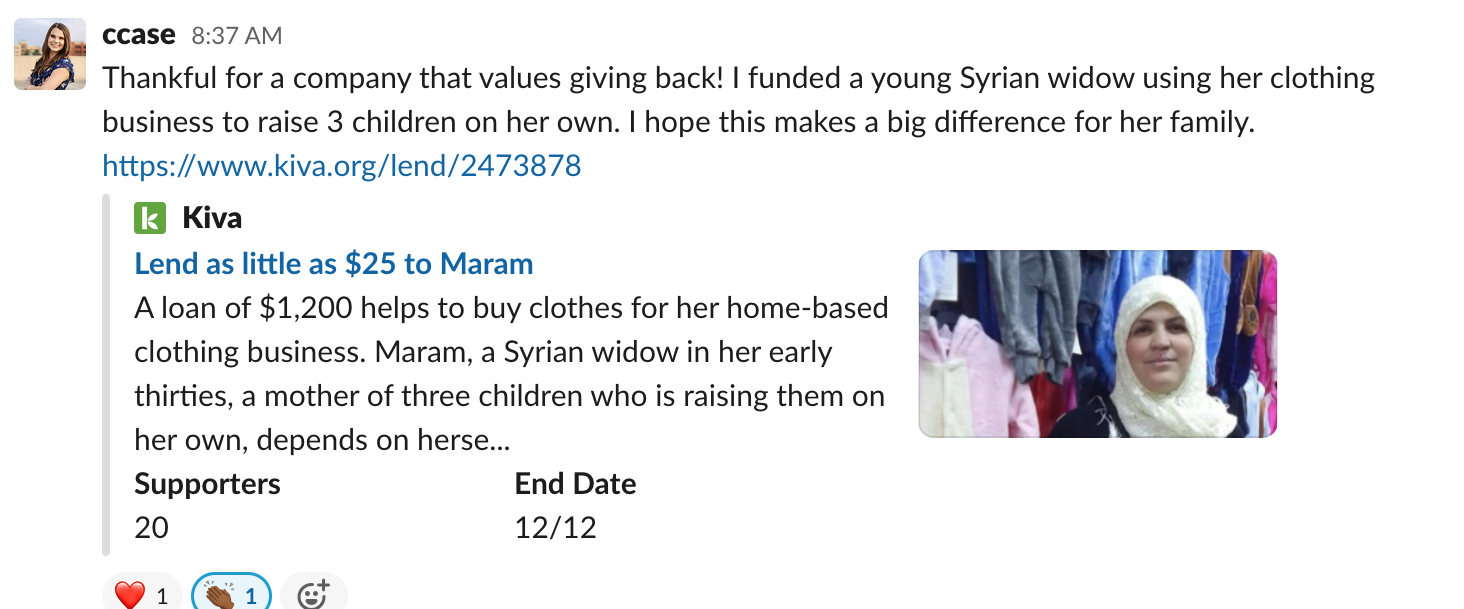Click the red heart emoji
The height and width of the screenshot is (609, 1464).
pyautogui.click(x=130, y=596)
